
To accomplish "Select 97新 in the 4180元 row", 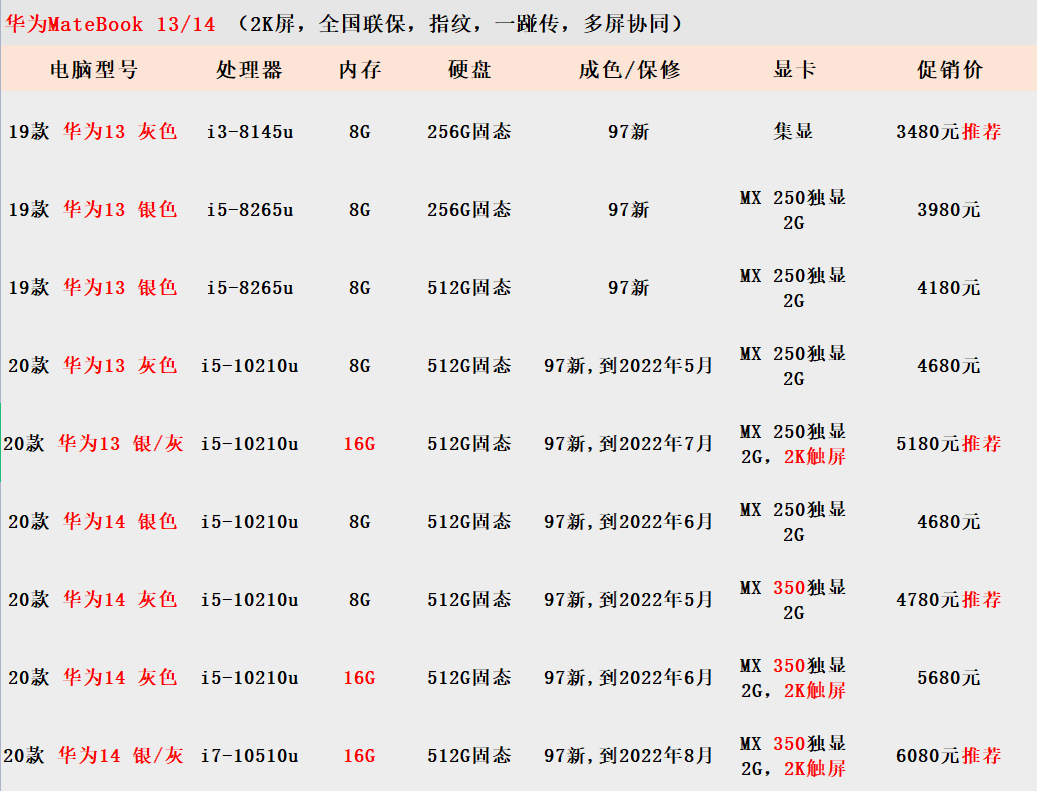I will 628,288.
